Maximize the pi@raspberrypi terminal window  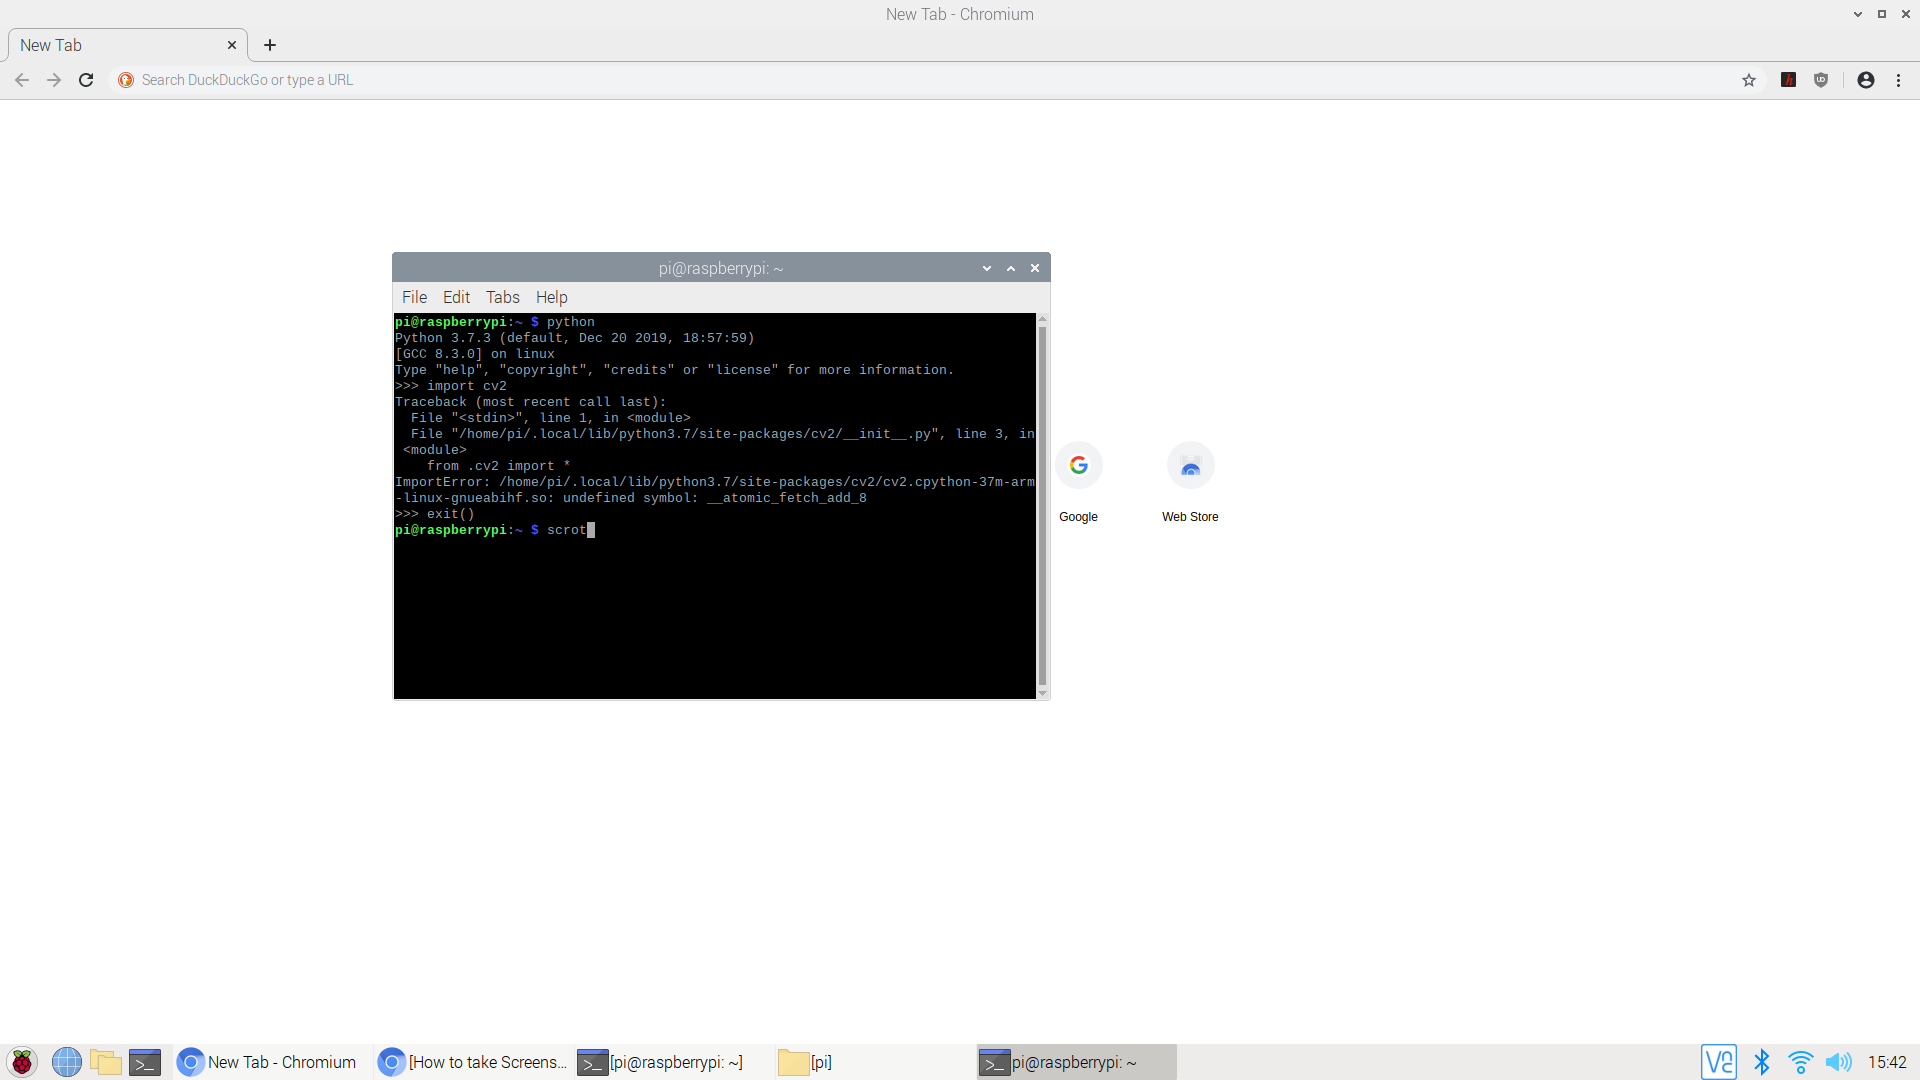[x=1011, y=268]
